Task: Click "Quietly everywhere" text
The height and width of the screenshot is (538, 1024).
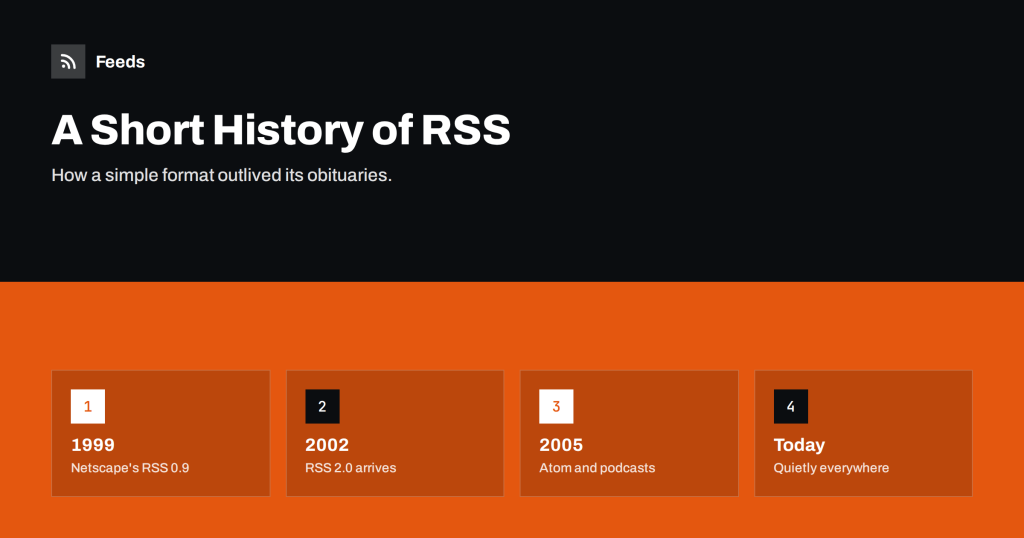Action: tap(831, 467)
